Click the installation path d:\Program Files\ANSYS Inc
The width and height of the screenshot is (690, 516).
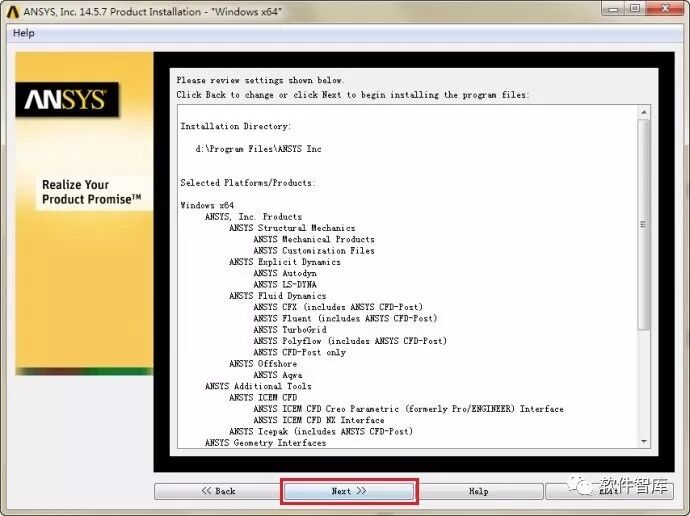tap(258, 149)
